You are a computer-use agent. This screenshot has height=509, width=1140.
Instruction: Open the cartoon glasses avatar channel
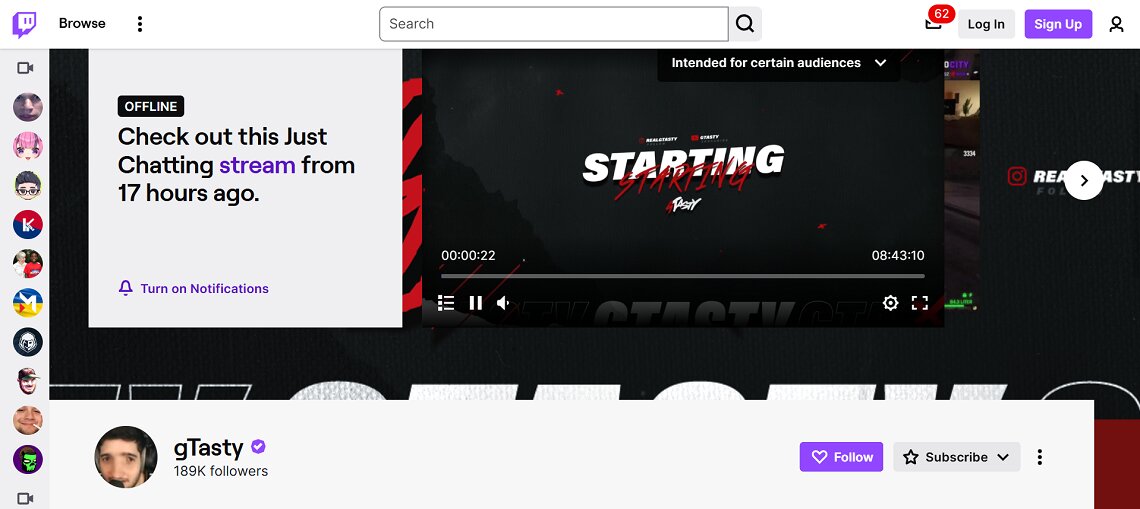click(x=28, y=185)
